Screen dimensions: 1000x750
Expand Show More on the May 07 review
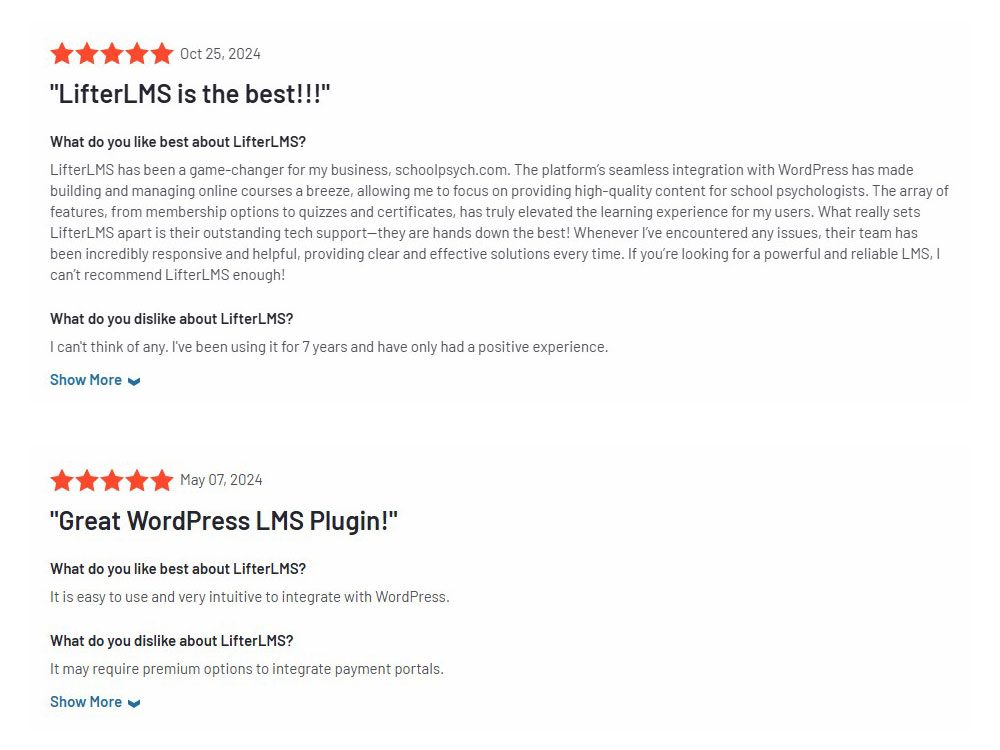[95, 702]
